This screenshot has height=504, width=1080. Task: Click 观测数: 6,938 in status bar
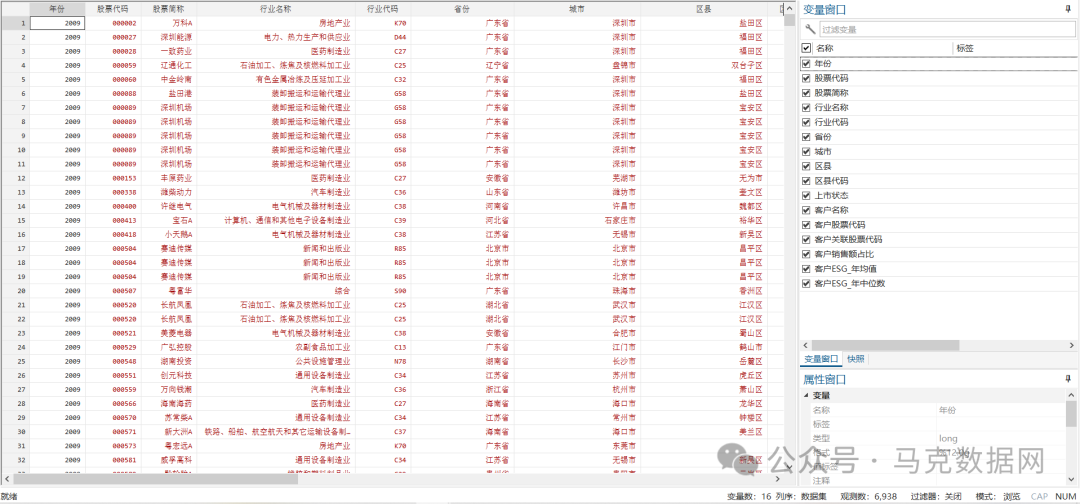[x=869, y=496]
